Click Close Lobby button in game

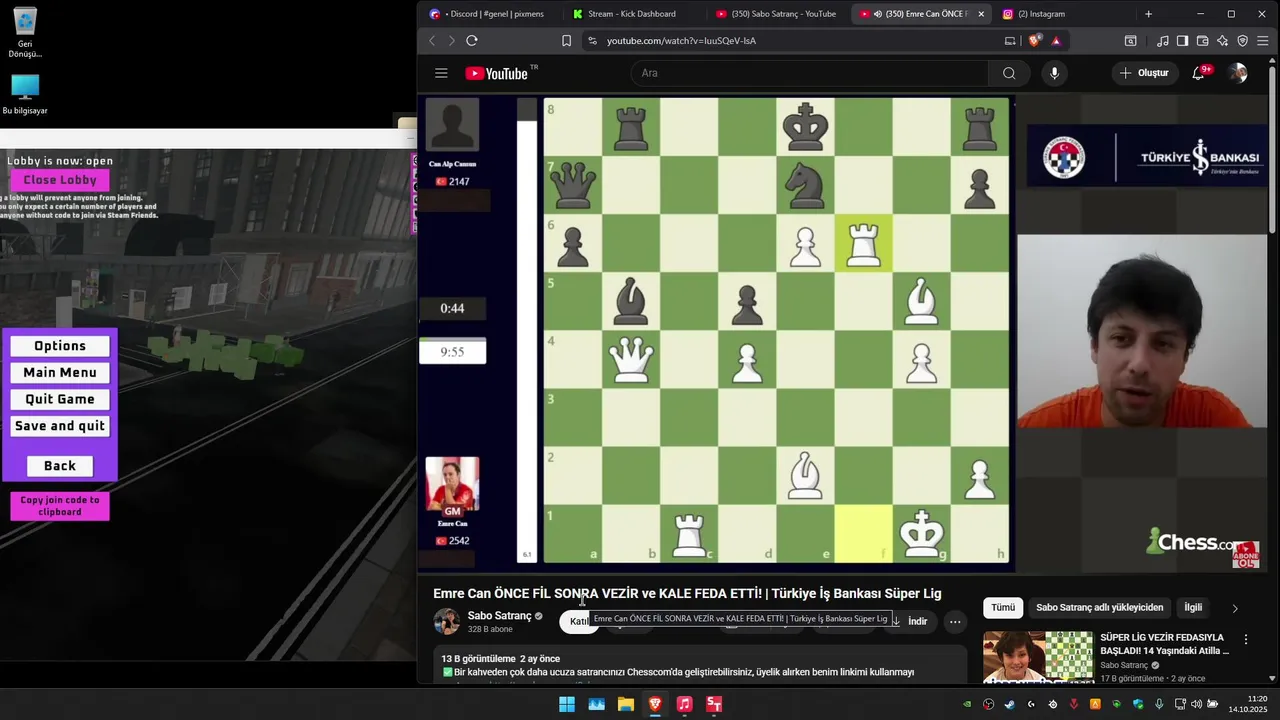point(60,180)
